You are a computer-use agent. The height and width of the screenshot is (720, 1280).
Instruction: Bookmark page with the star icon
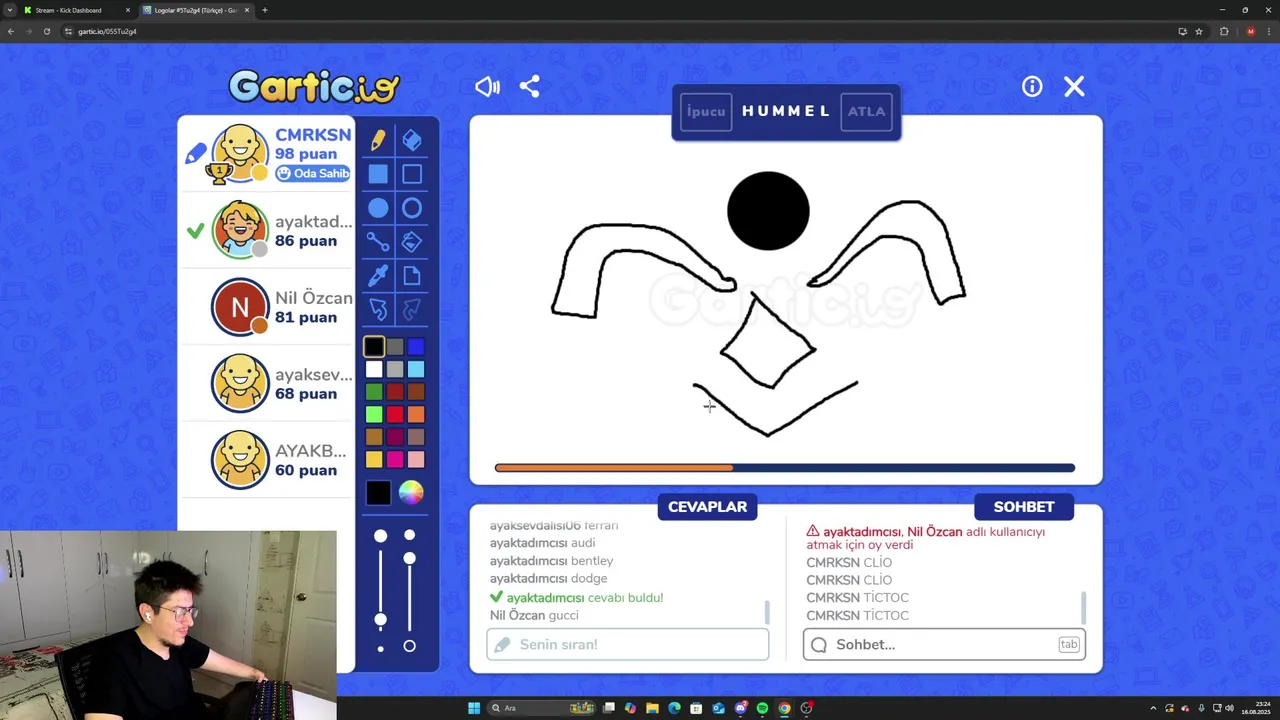pos(1199,31)
